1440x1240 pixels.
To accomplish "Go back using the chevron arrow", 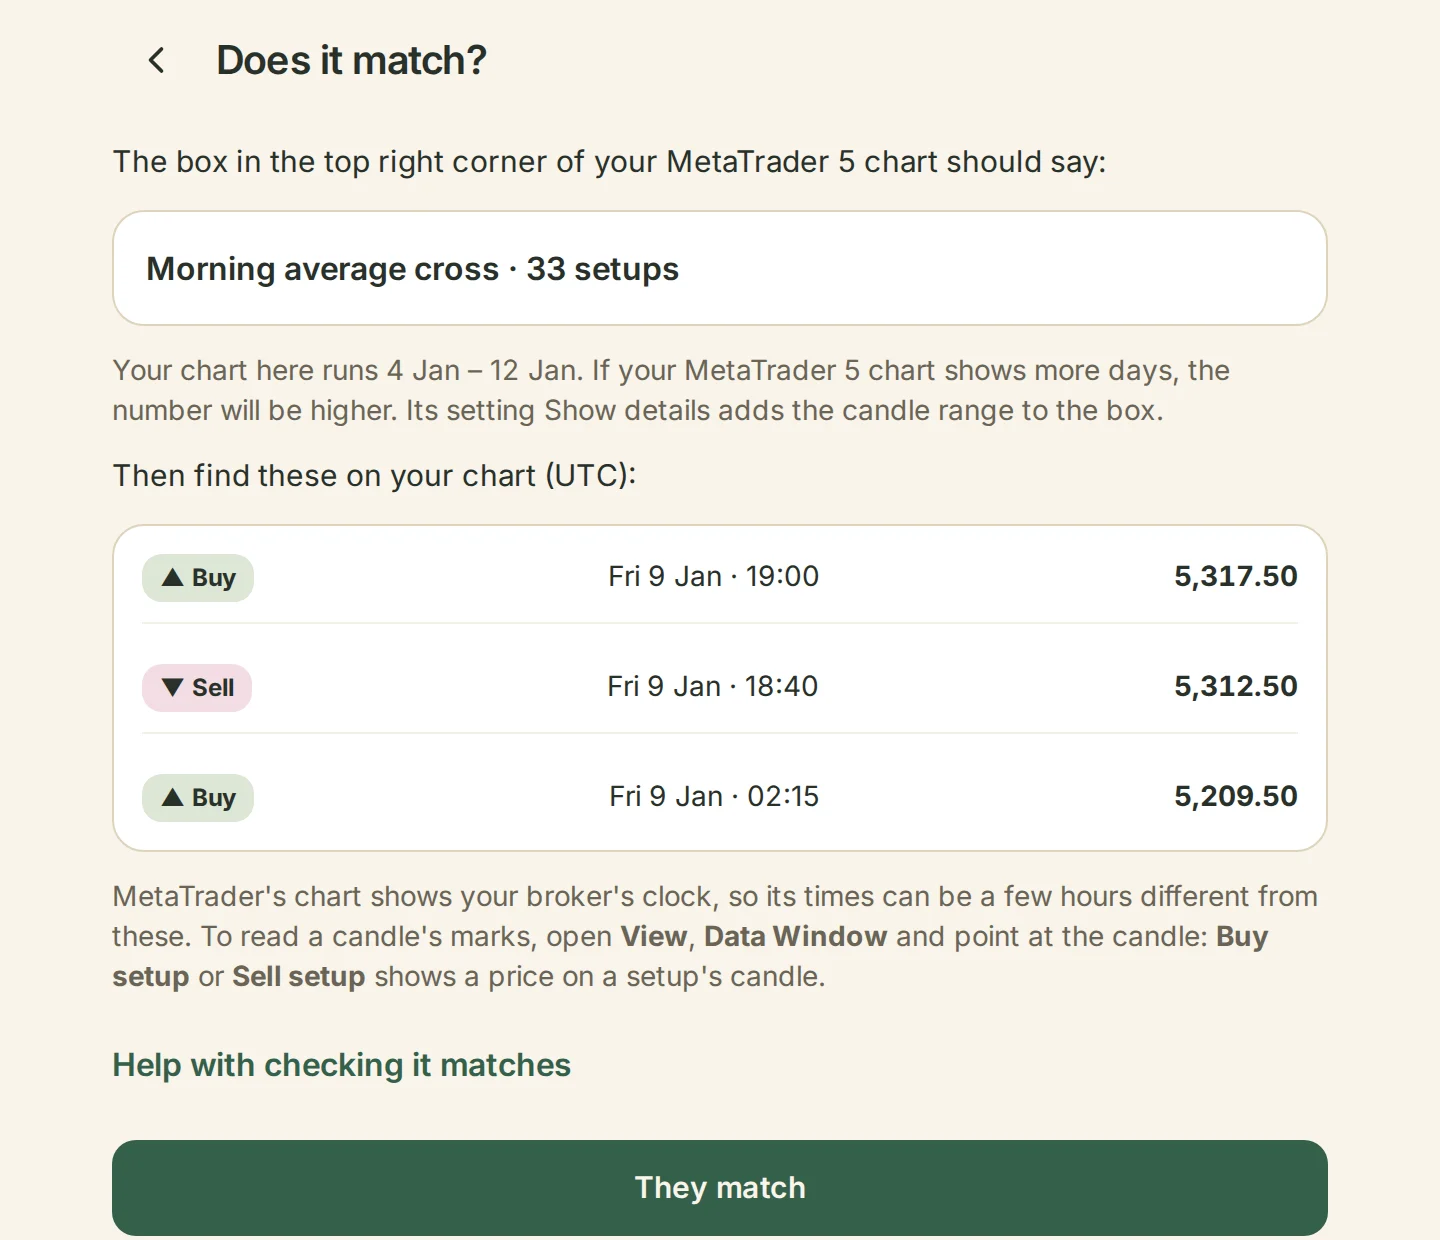I will coord(157,61).
